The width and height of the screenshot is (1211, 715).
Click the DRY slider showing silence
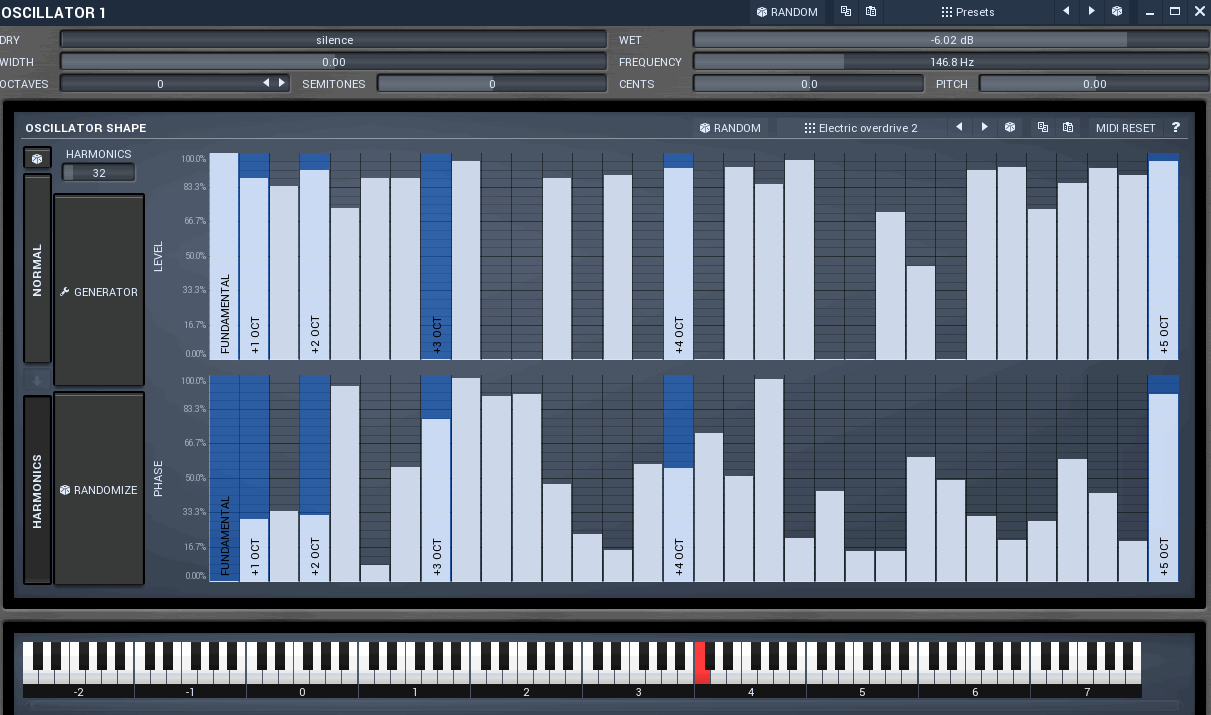pyautogui.click(x=334, y=40)
